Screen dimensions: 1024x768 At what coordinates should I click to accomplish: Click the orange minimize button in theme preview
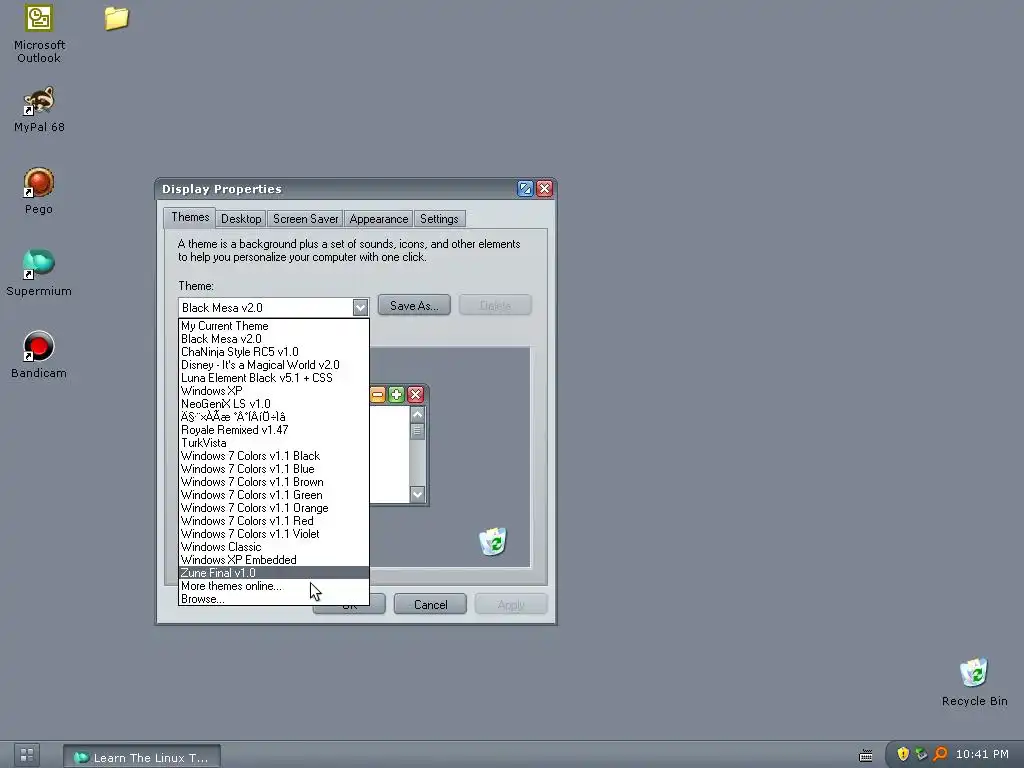377,394
